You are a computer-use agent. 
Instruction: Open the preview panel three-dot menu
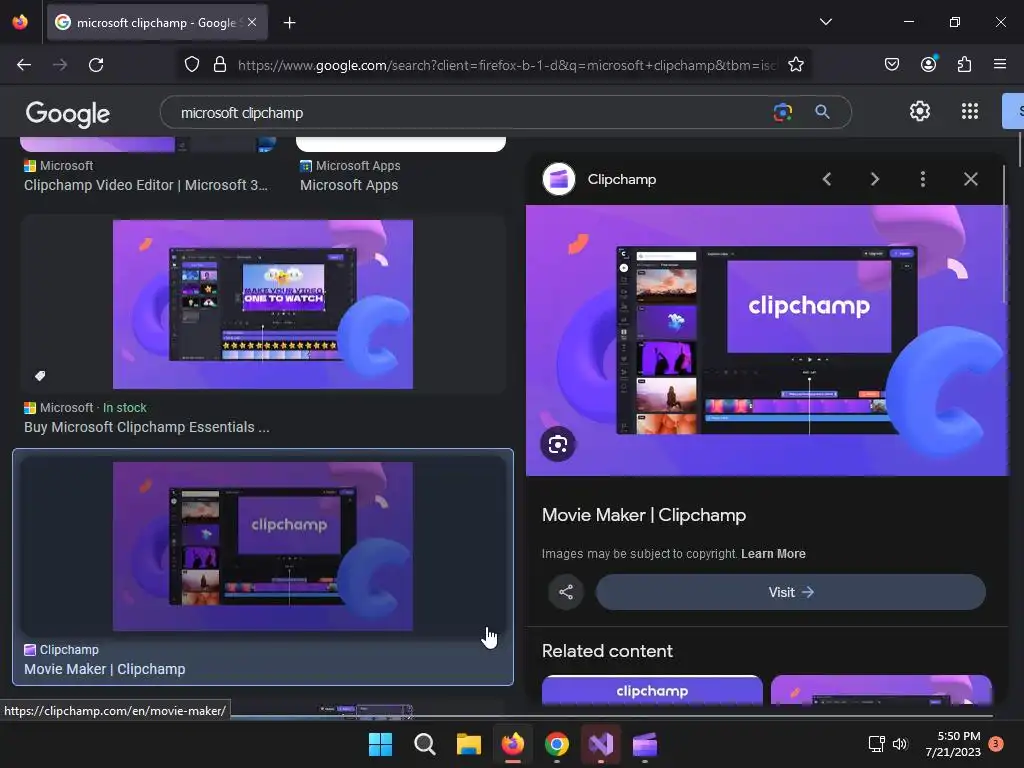point(923,179)
